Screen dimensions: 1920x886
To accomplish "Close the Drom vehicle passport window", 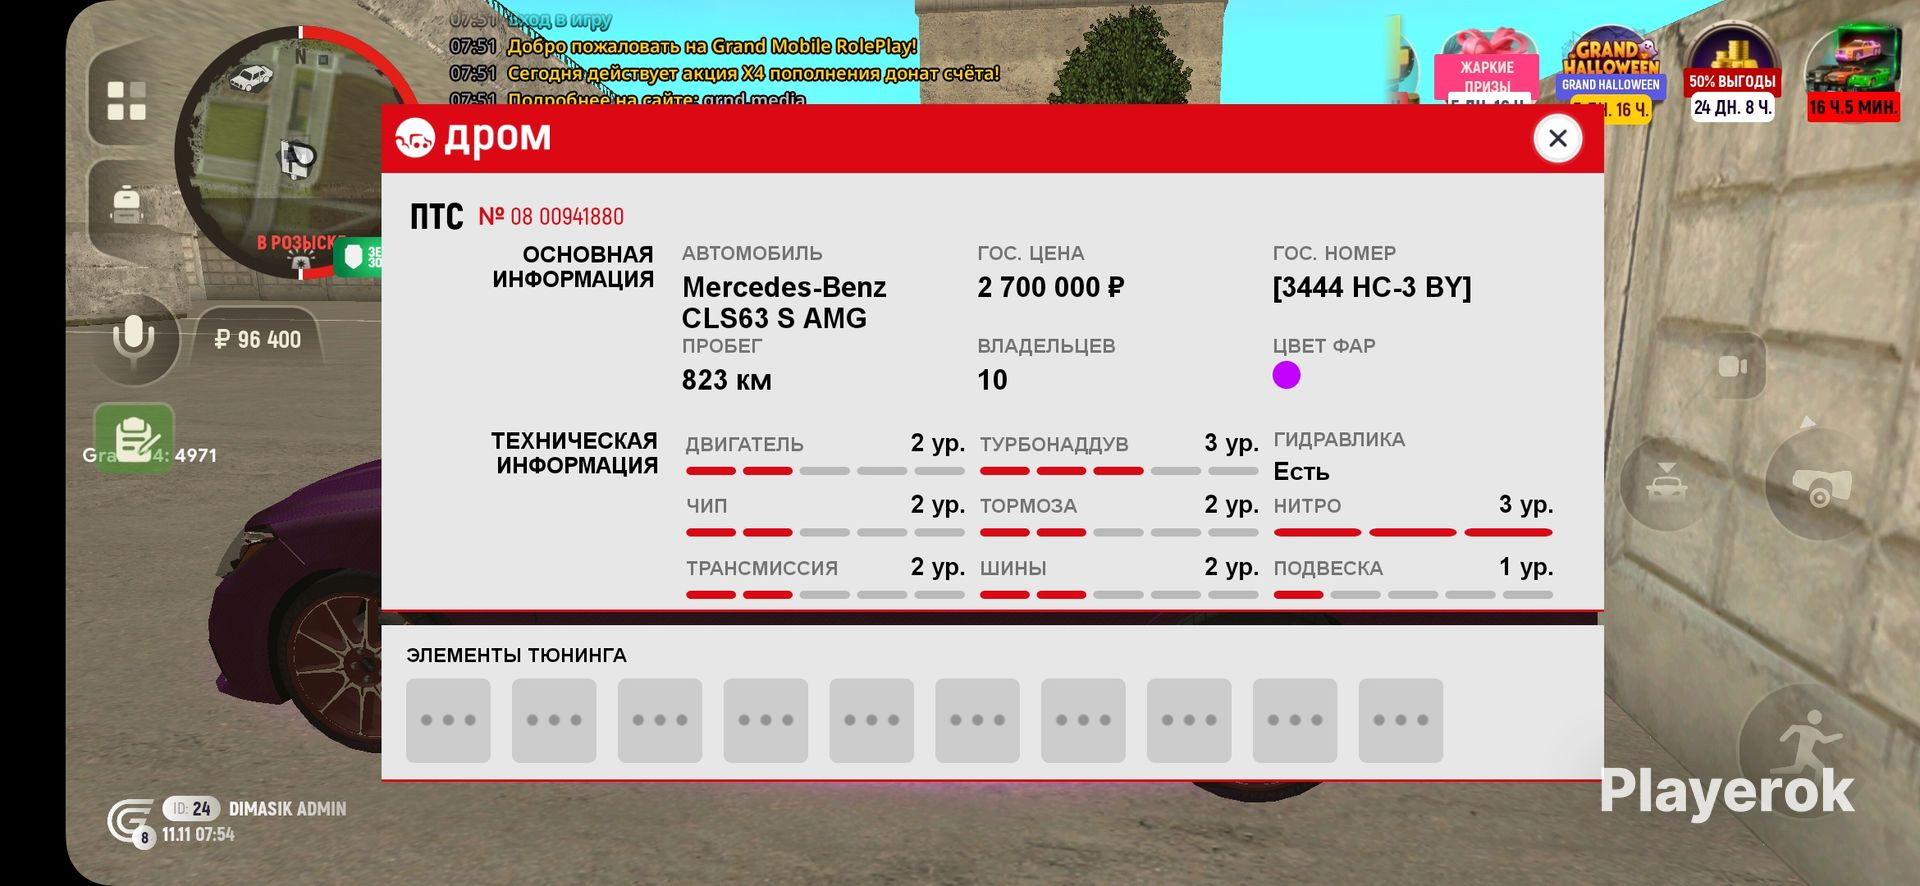I will click(1557, 138).
